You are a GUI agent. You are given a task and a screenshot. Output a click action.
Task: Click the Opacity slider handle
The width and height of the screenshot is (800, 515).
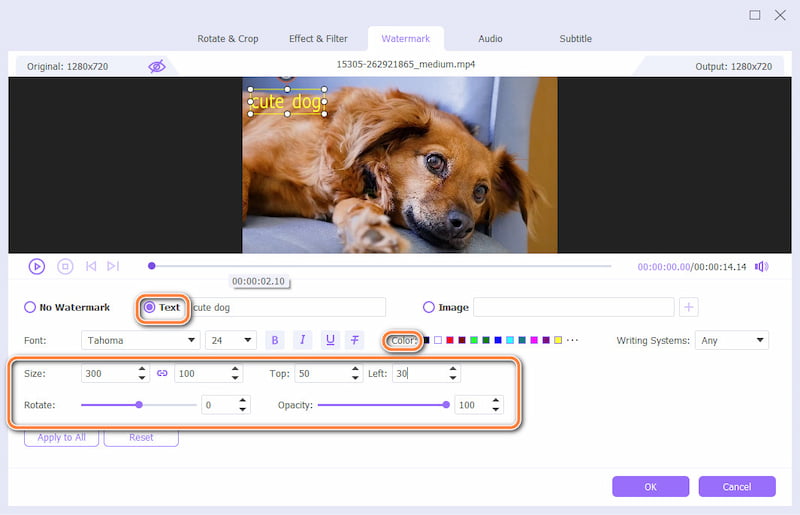tap(446, 405)
